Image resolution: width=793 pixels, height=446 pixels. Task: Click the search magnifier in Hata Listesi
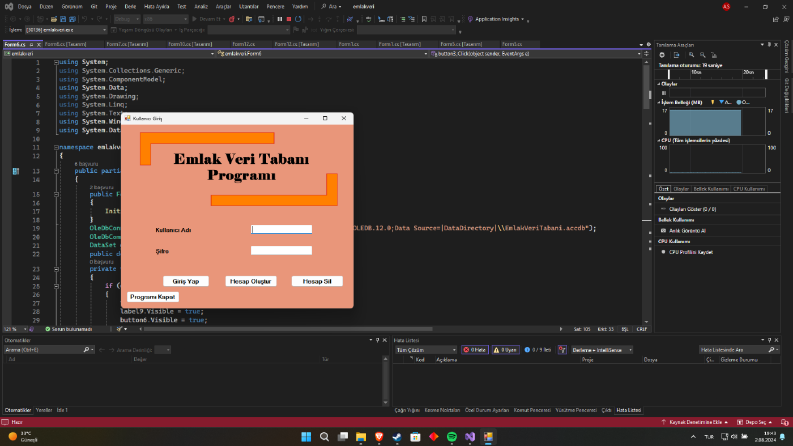tap(772, 350)
